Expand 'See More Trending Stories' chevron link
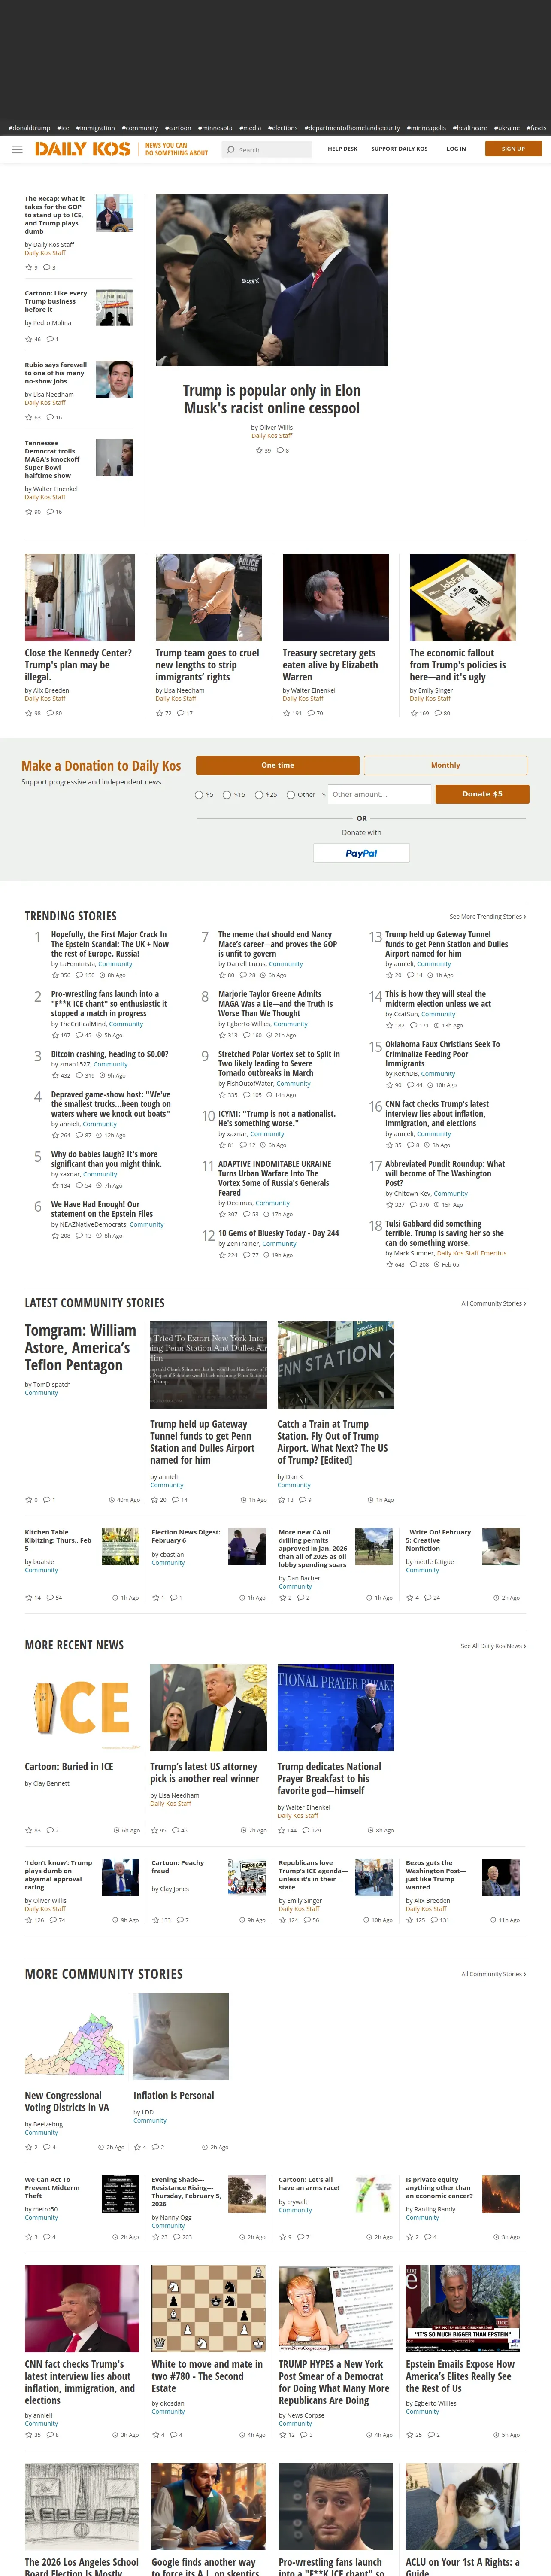The width and height of the screenshot is (551, 2576). (487, 917)
